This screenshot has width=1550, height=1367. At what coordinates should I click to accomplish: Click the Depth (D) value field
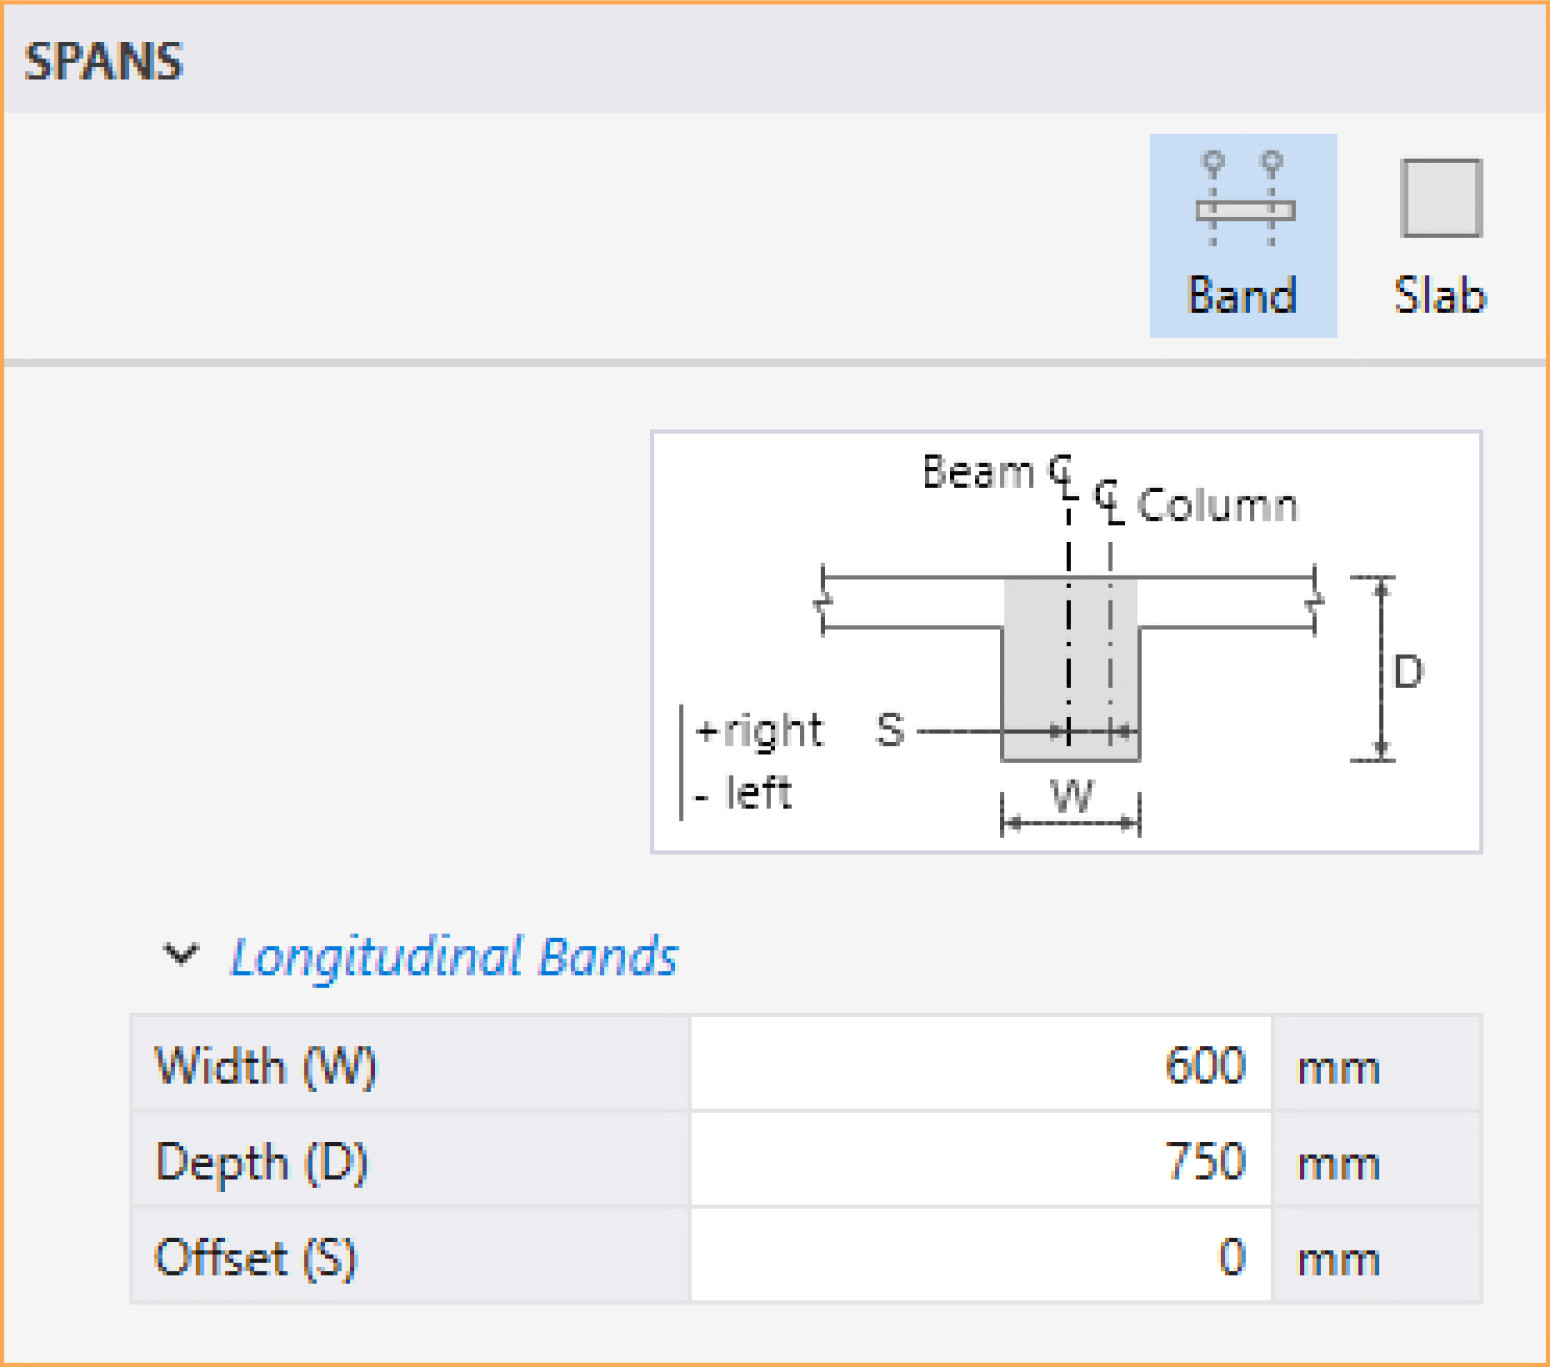pos(980,1161)
